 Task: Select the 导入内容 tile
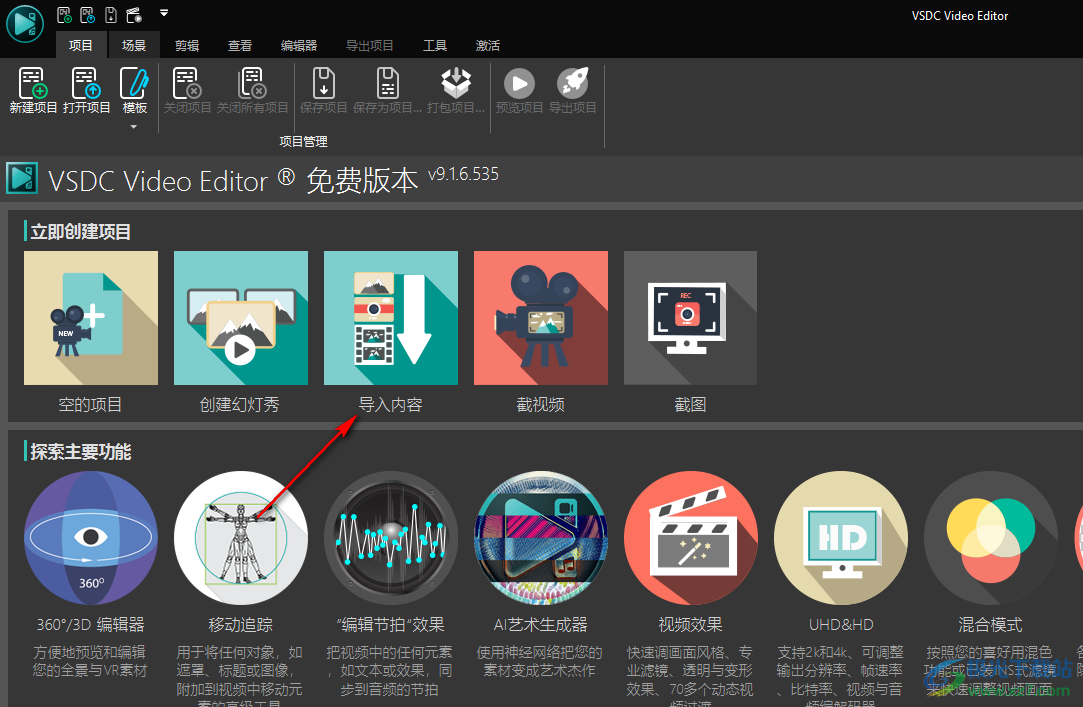390,318
